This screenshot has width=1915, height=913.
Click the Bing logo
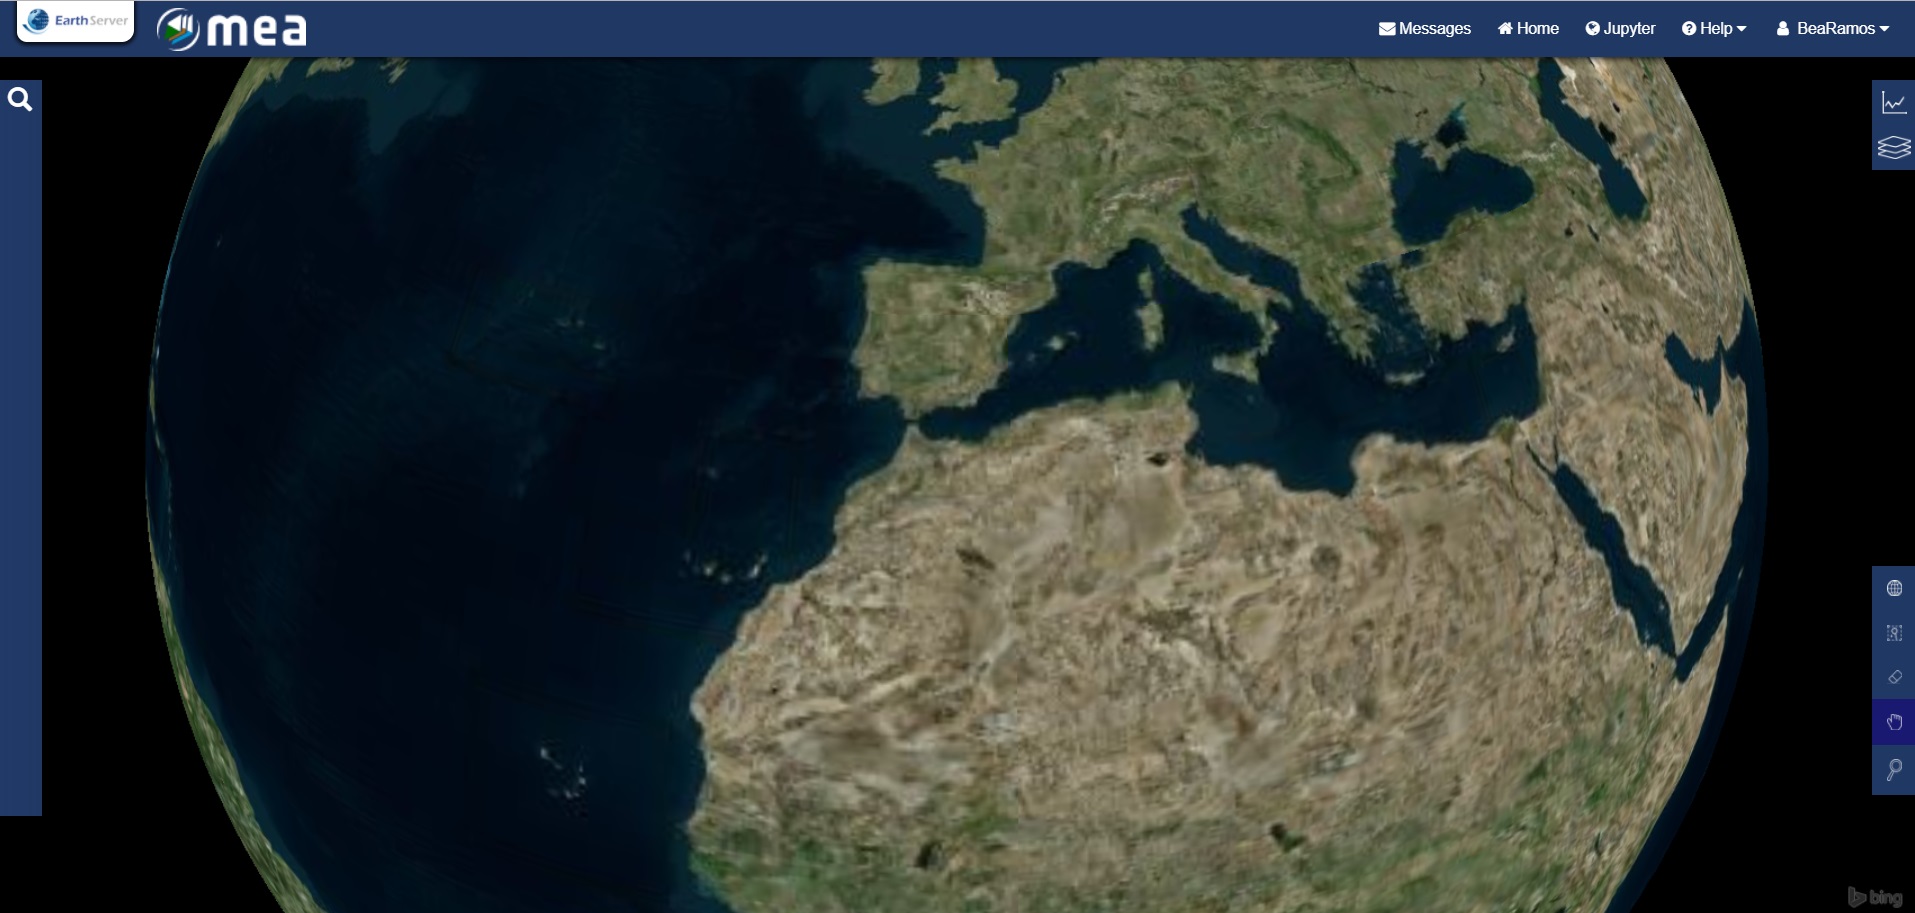coord(1875,897)
